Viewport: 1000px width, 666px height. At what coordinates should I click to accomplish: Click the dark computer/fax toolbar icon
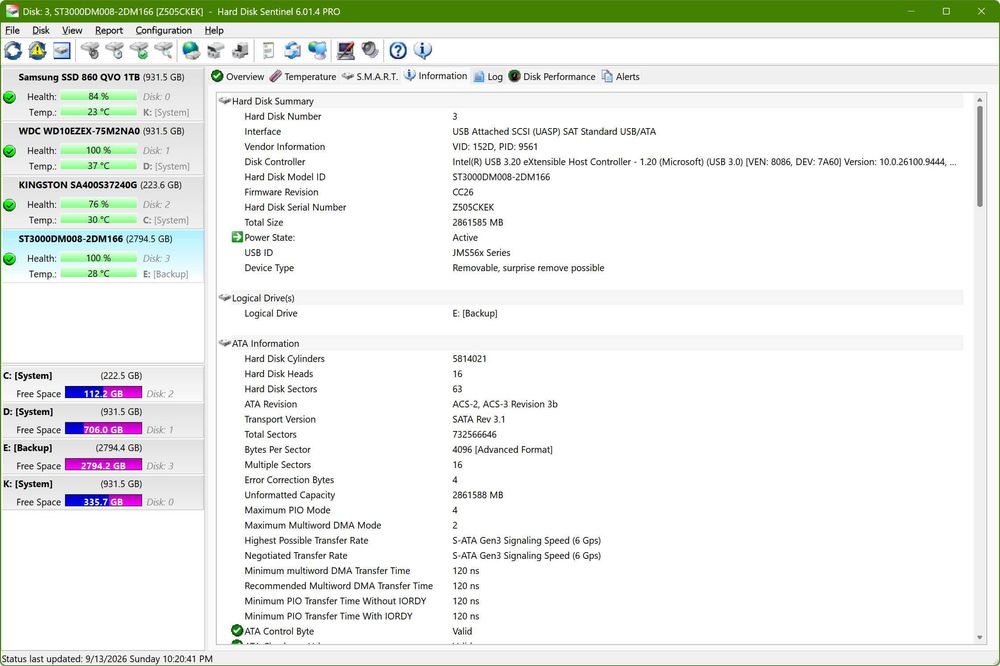point(240,50)
